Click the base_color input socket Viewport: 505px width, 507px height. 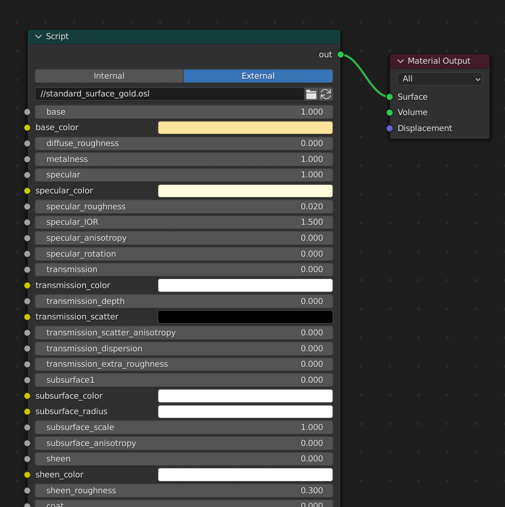pyautogui.click(x=27, y=128)
